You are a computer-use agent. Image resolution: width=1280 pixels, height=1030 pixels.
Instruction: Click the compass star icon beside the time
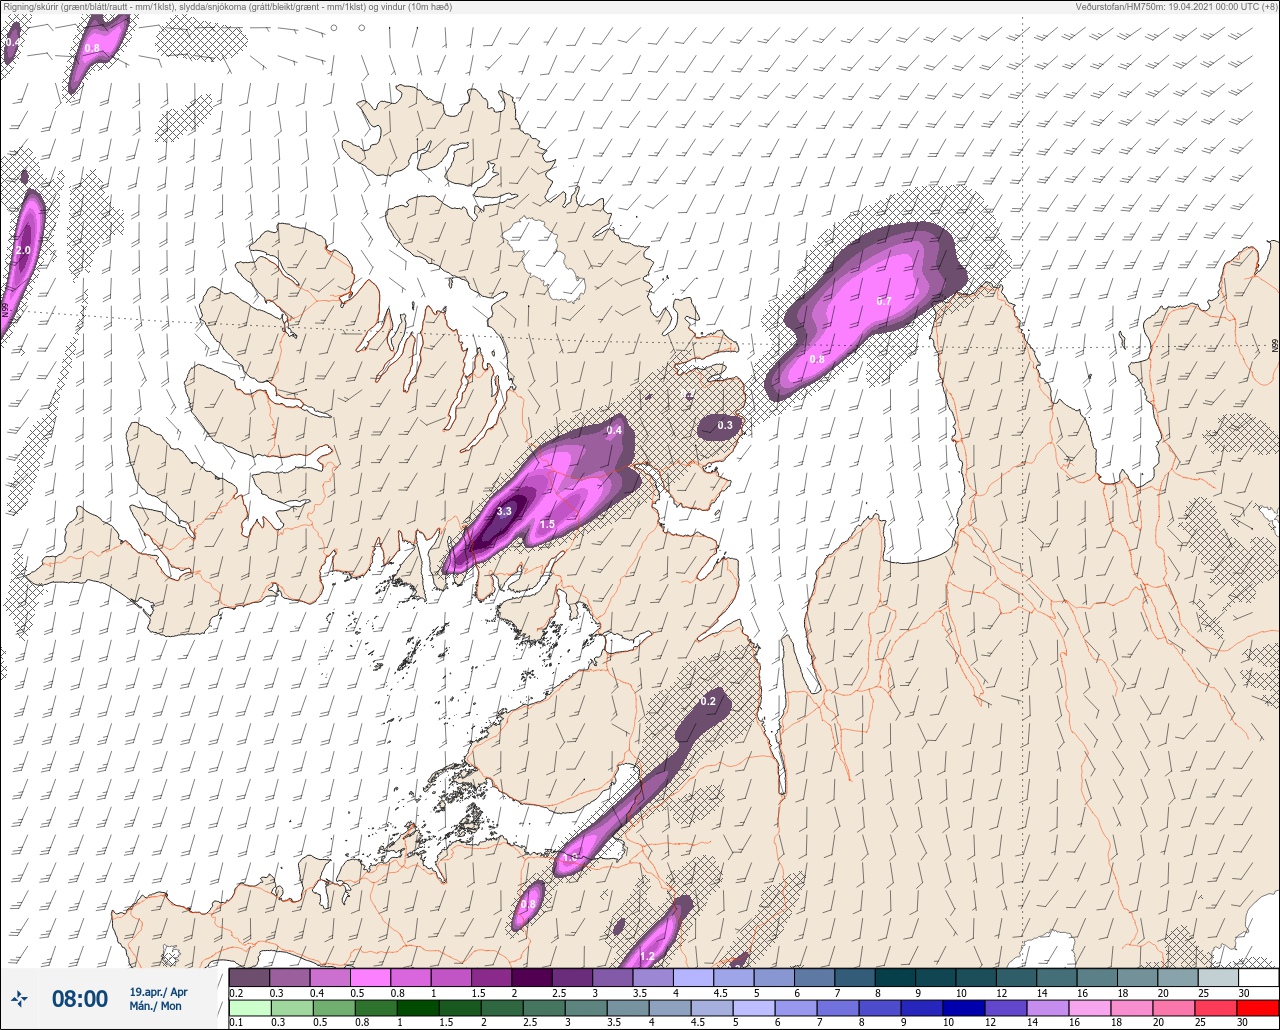click(x=20, y=998)
